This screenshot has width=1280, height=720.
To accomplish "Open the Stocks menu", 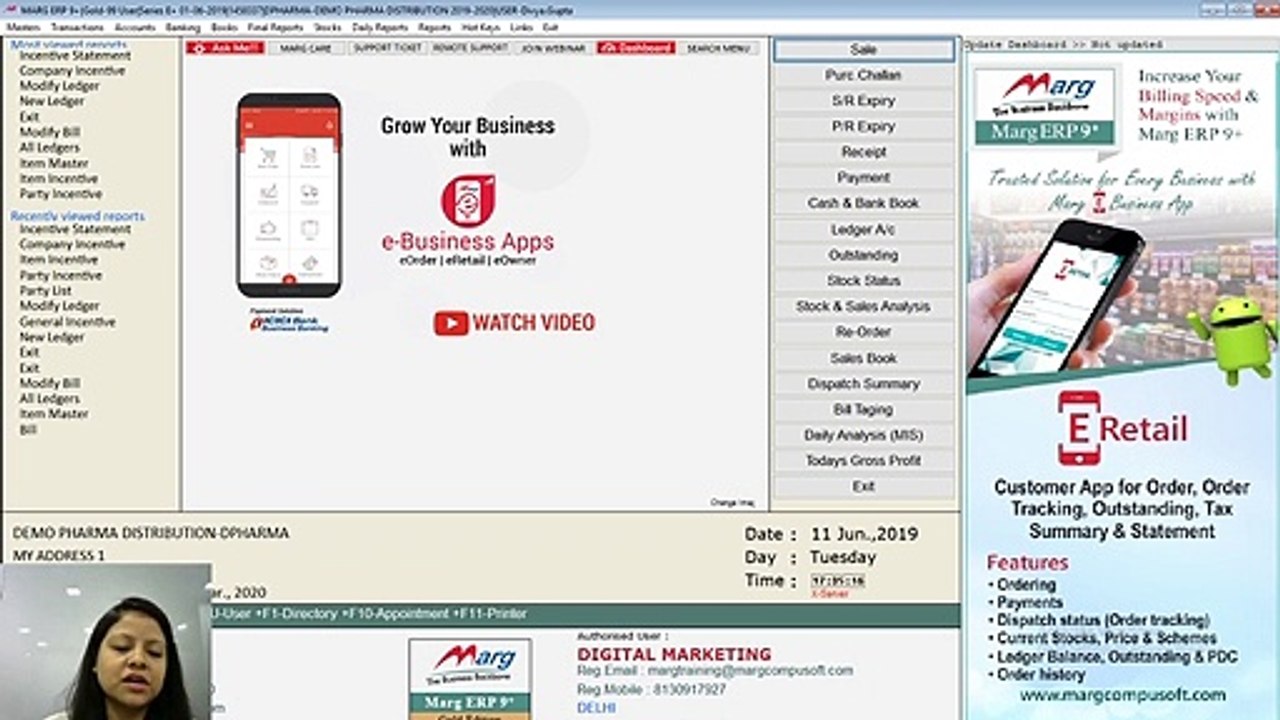I will (327, 28).
